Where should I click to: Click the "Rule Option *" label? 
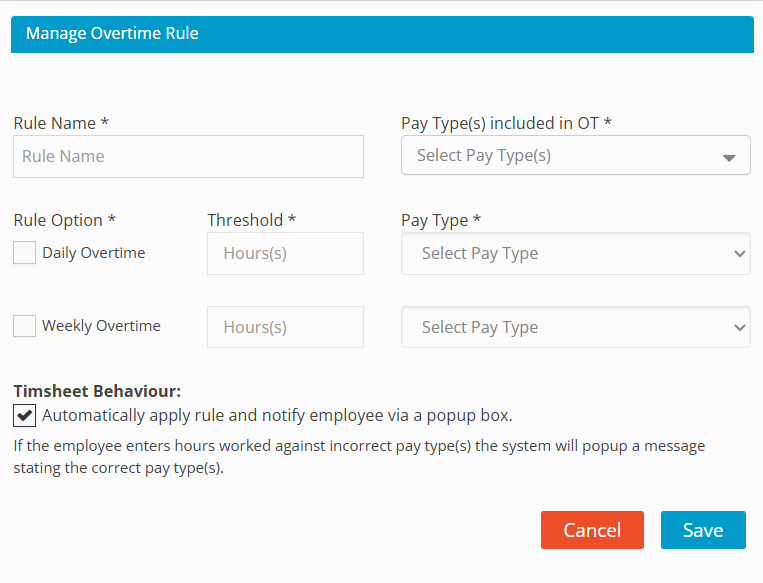click(65, 220)
